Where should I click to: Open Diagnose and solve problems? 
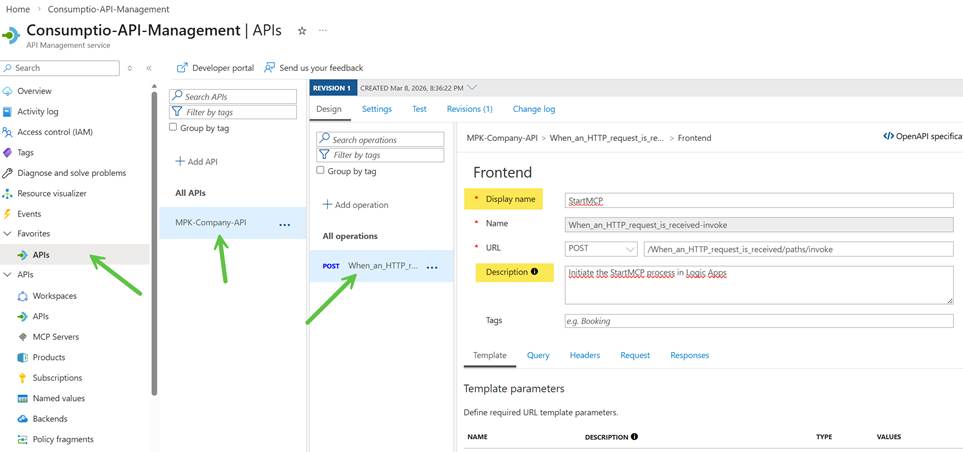(71, 173)
